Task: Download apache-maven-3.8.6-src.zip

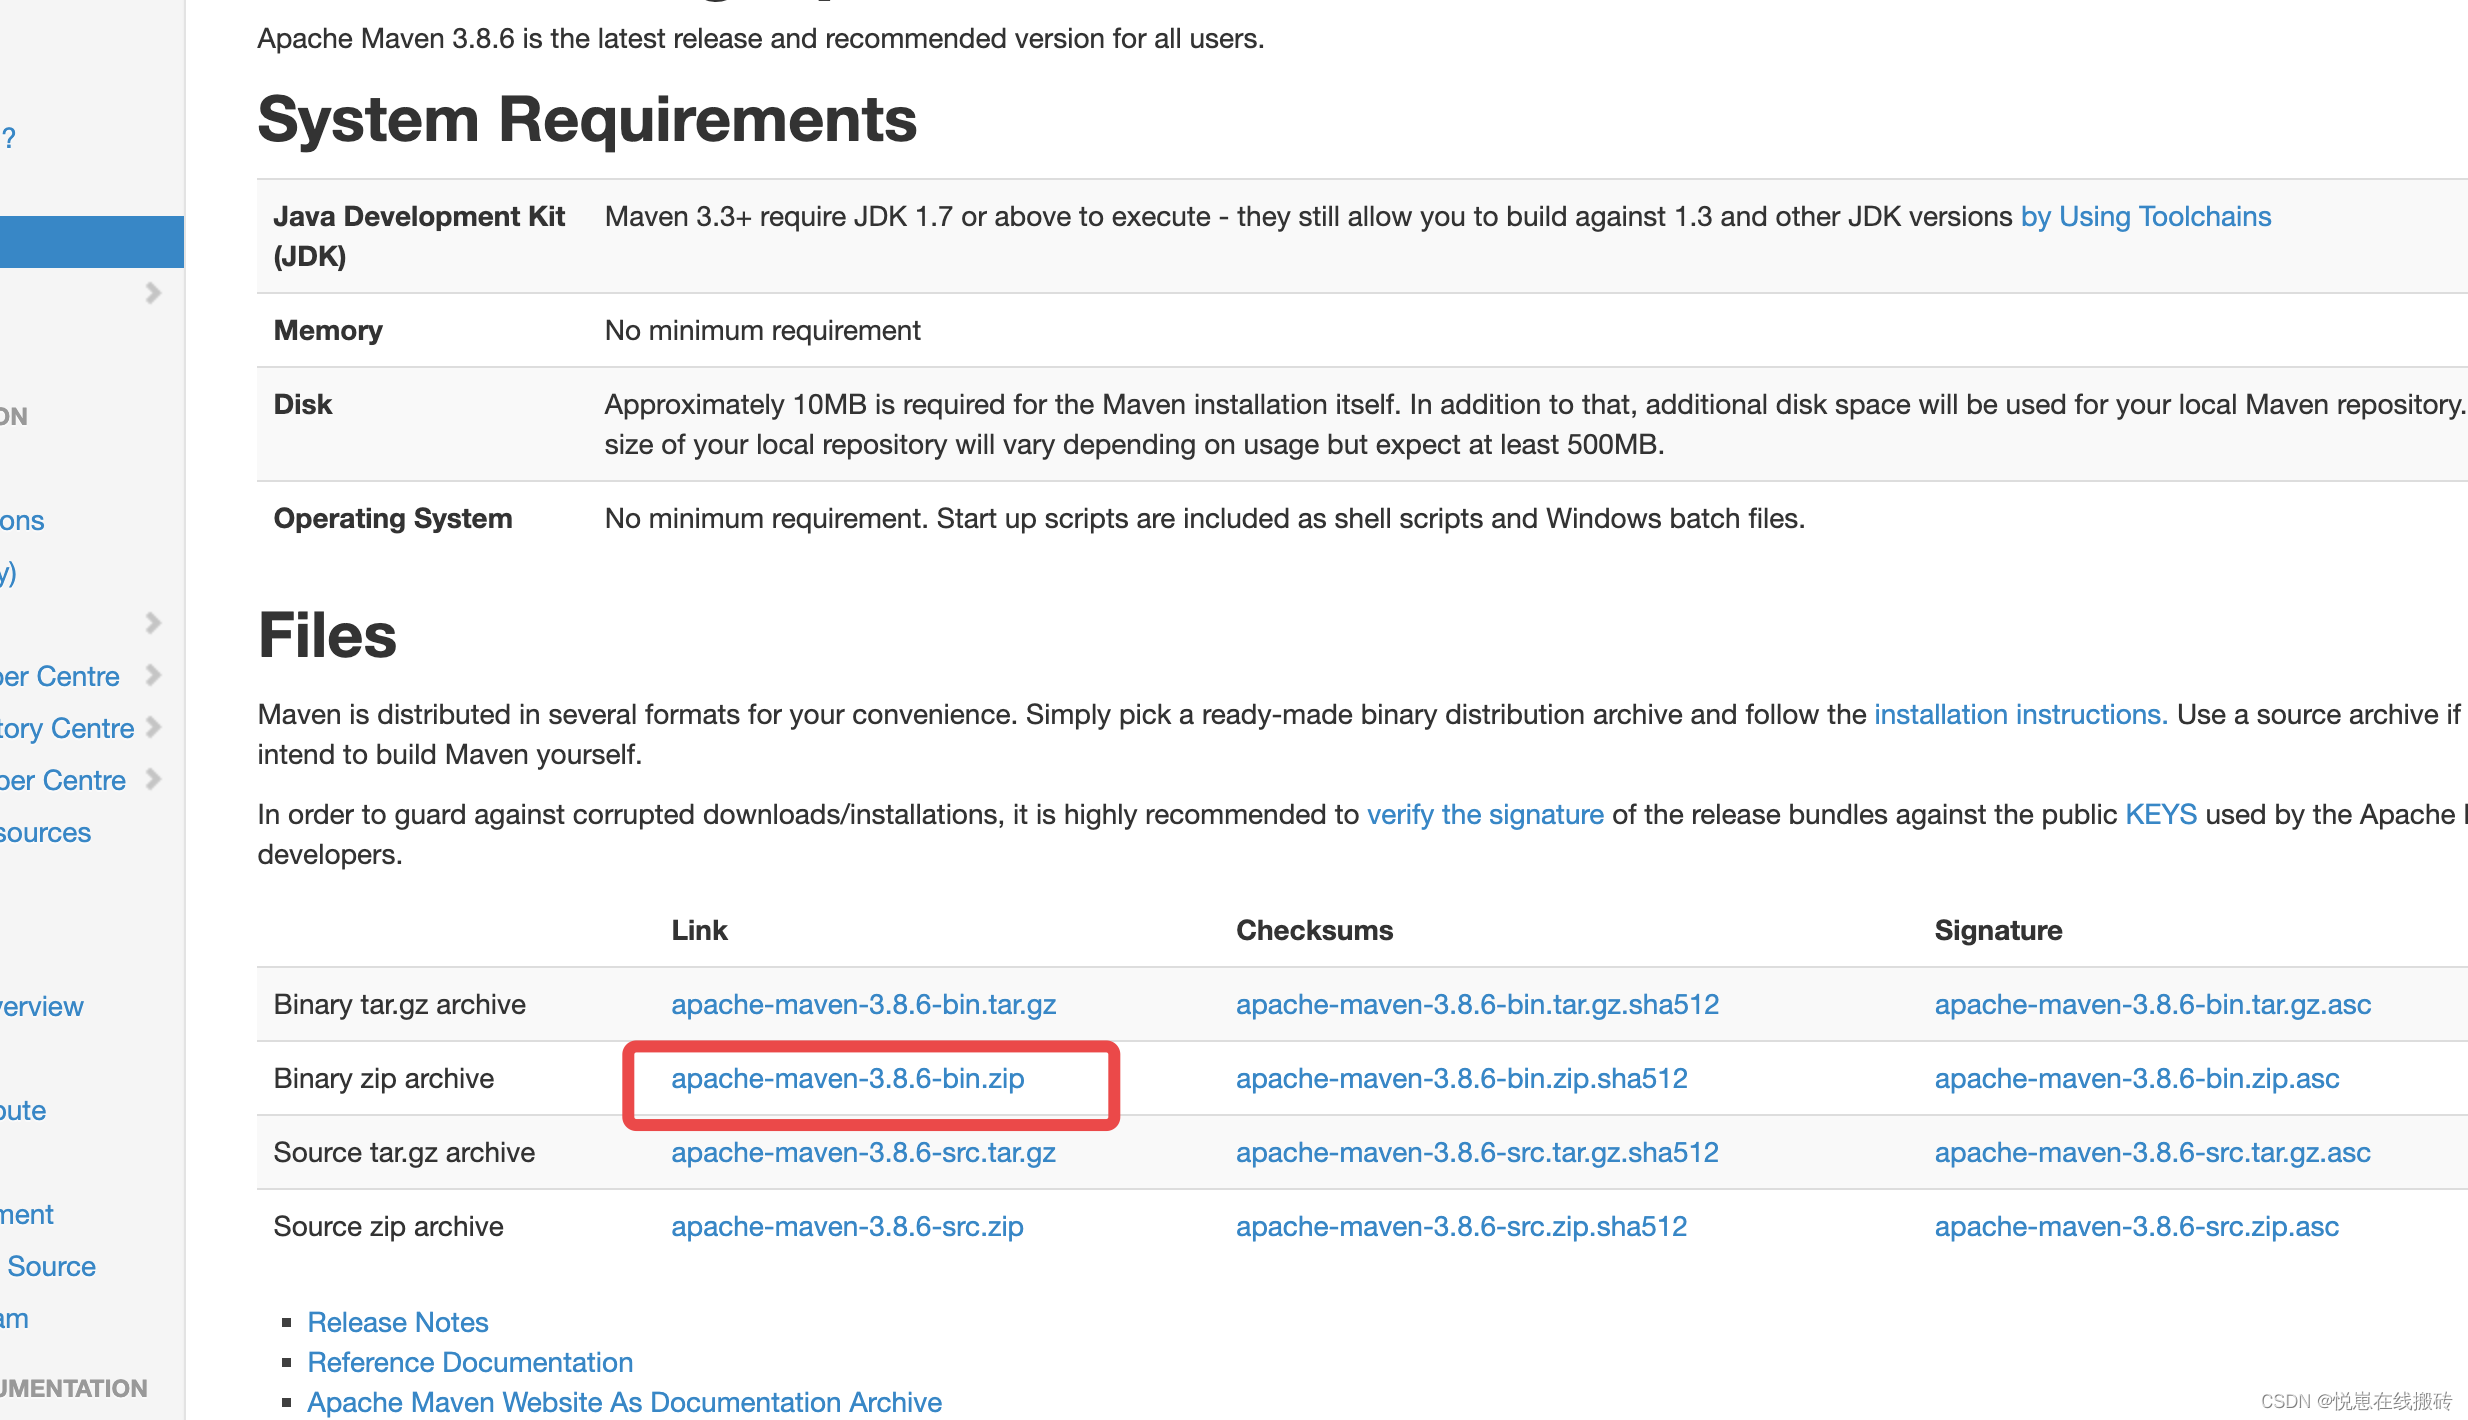Action: tap(847, 1226)
